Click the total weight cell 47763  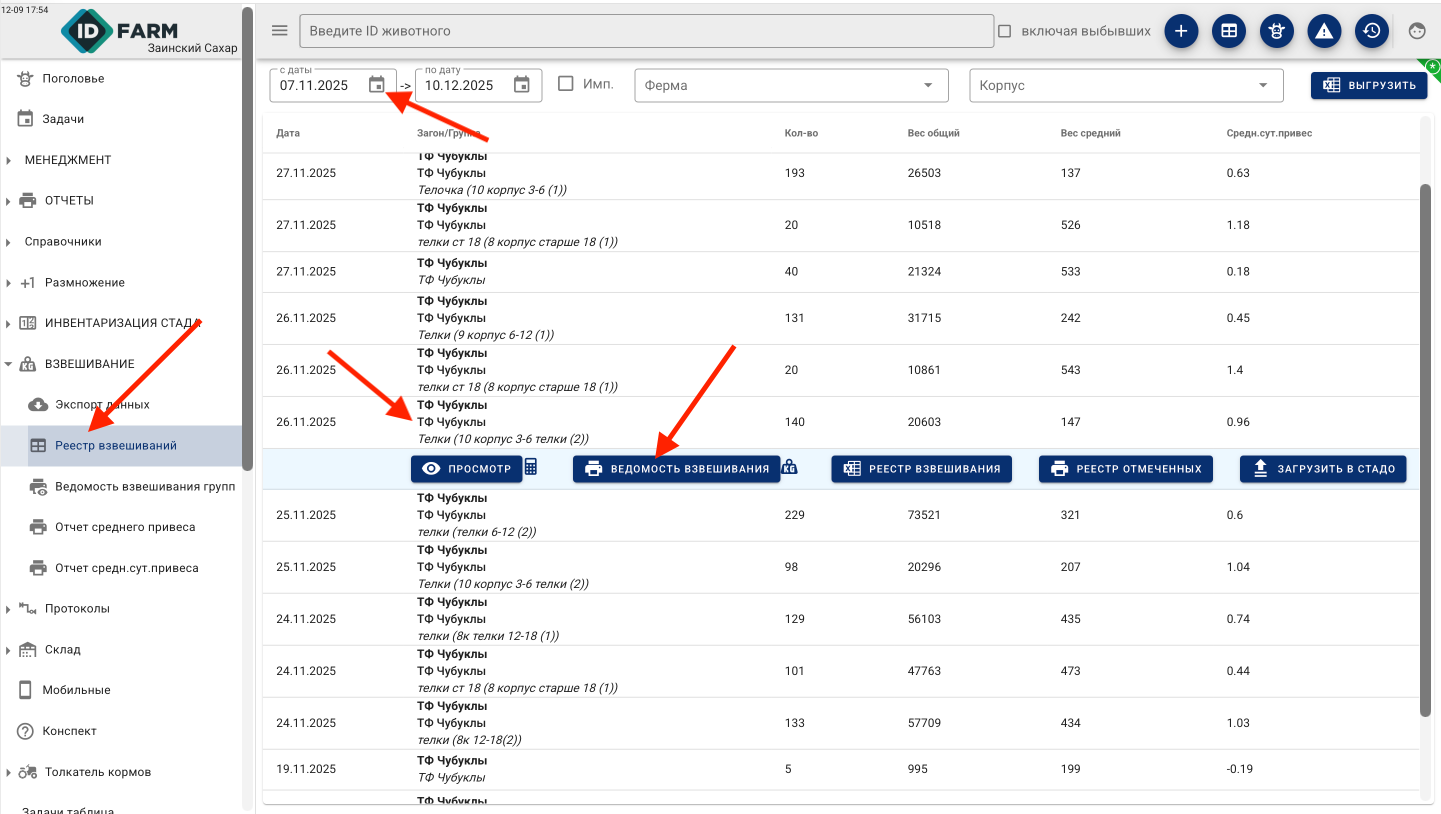click(924, 671)
